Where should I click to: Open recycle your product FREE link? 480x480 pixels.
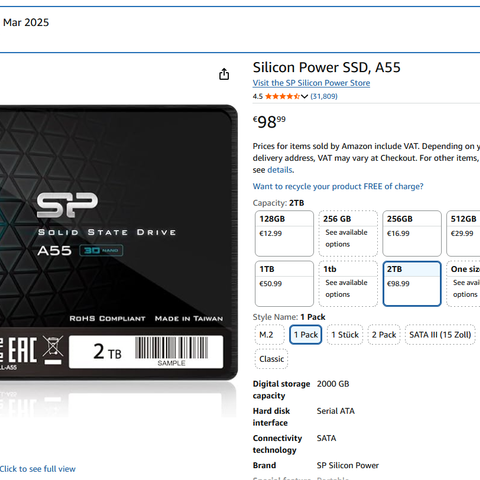[x=338, y=186]
